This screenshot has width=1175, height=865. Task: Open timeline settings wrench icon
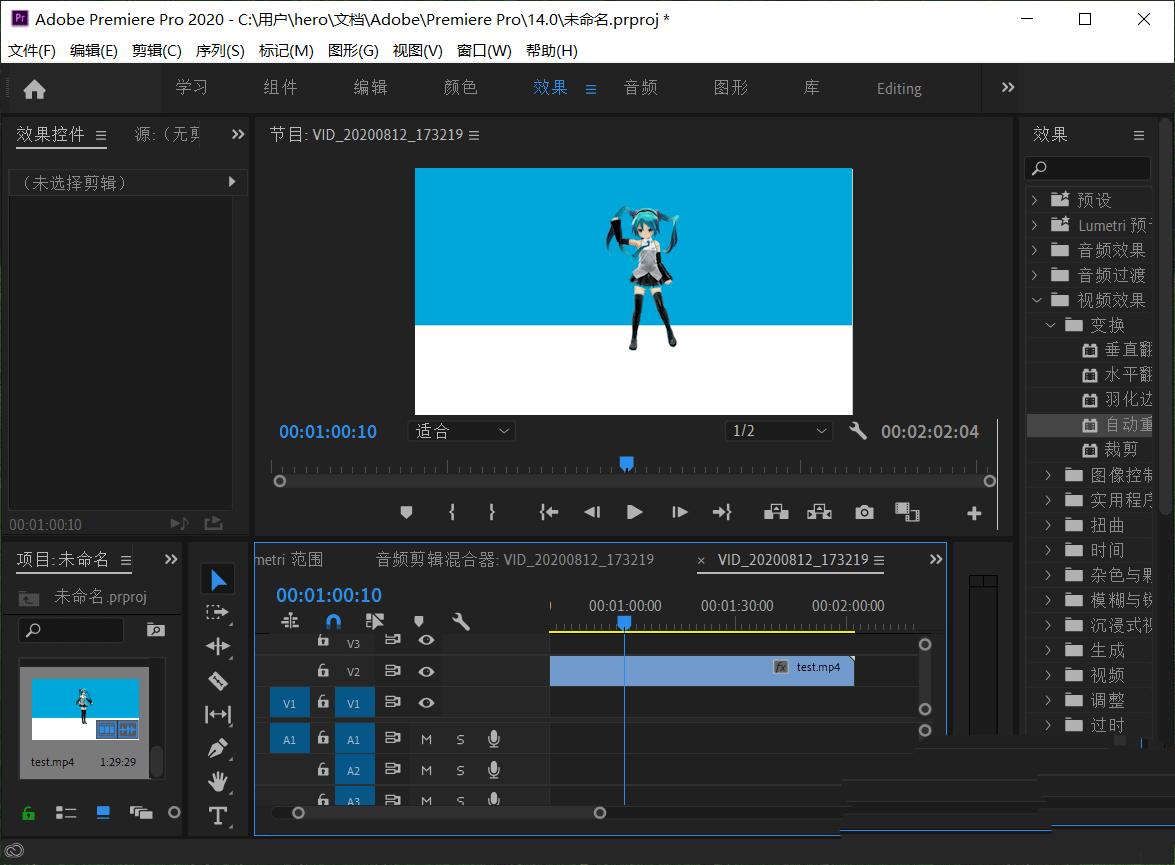click(x=461, y=621)
